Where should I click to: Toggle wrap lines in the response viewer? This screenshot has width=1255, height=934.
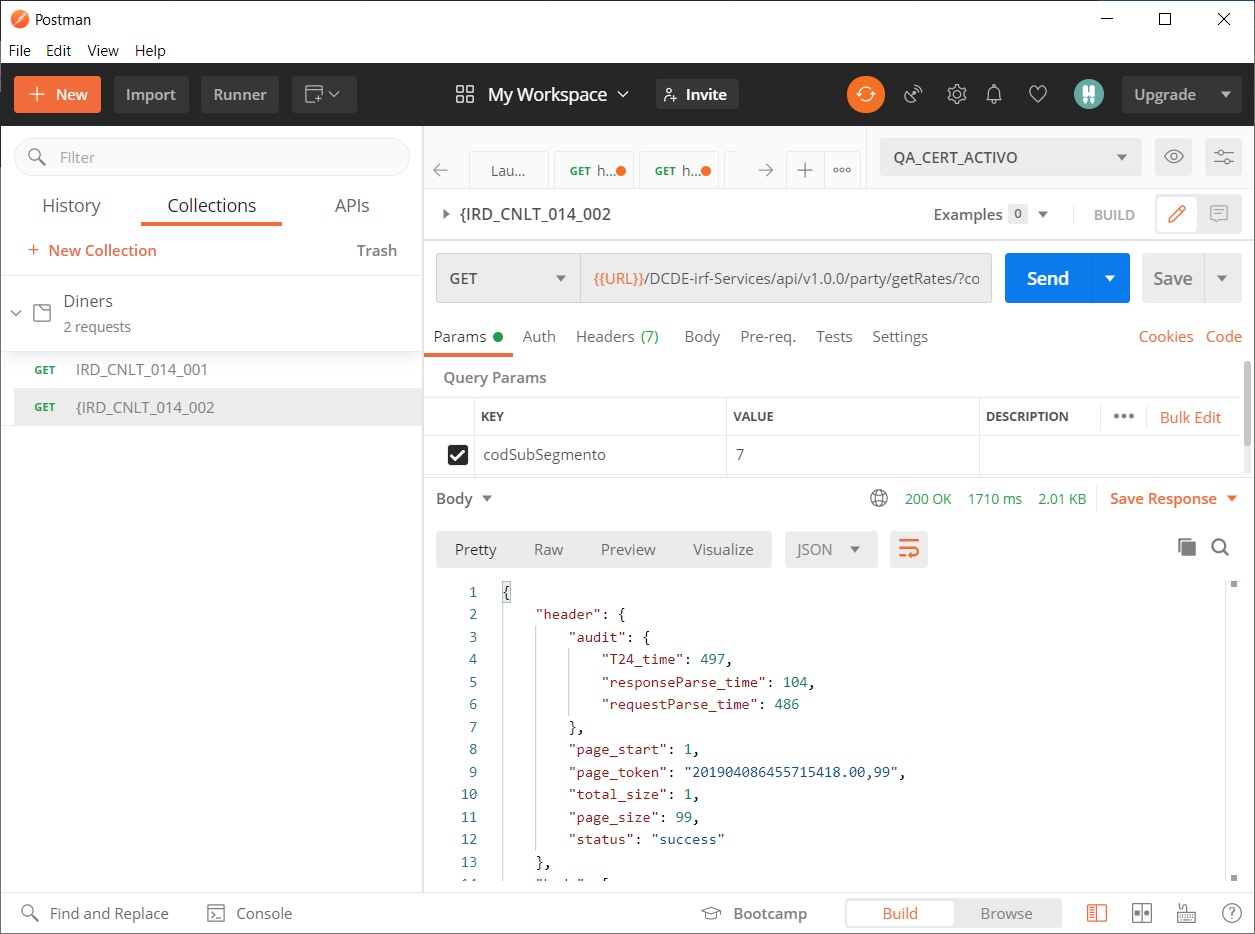click(x=908, y=549)
